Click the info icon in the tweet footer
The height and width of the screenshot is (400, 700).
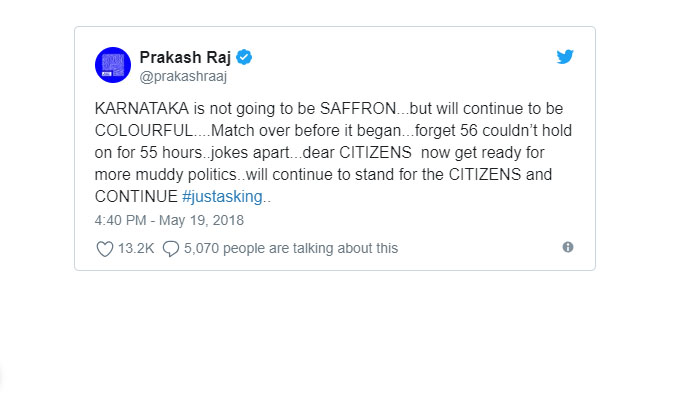[568, 247]
